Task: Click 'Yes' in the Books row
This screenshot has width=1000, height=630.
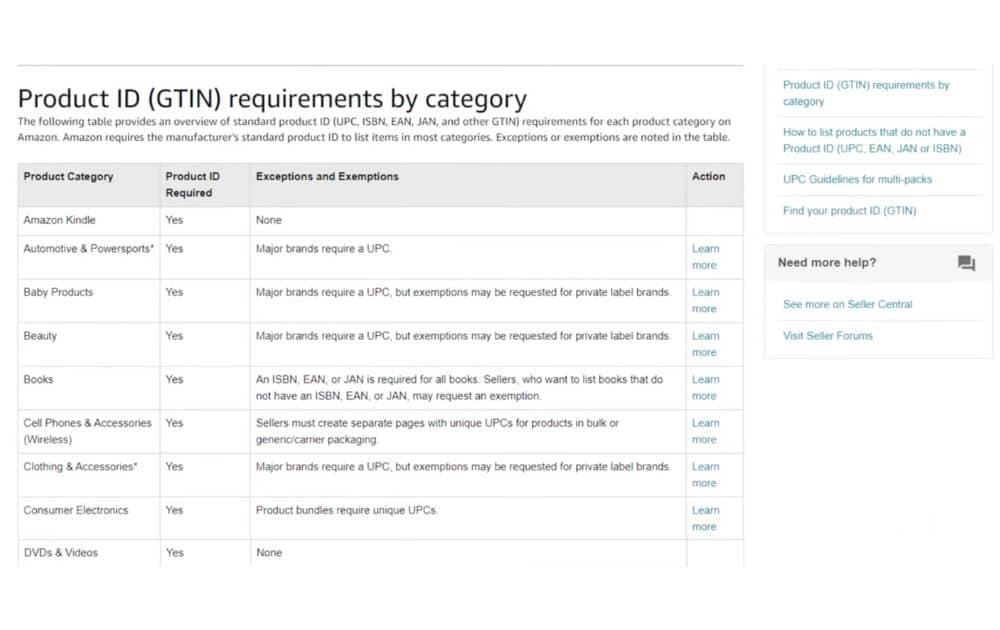Action: [x=174, y=379]
